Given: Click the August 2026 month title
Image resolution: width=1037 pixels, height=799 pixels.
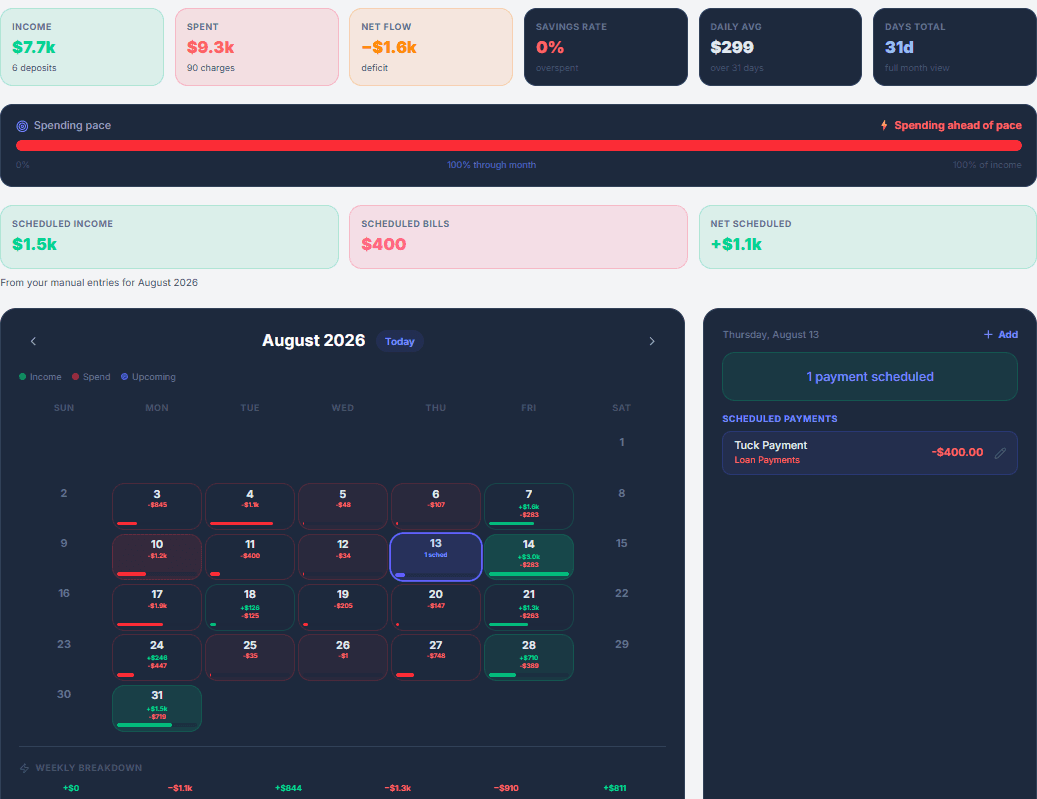Looking at the screenshot, I should pos(313,341).
